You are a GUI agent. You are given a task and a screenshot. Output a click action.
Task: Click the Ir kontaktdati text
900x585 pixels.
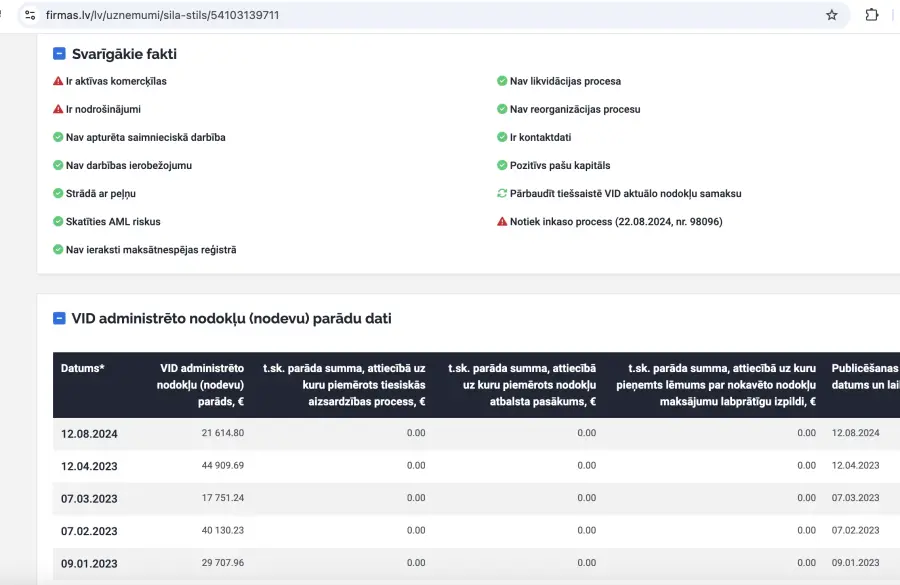pyautogui.click(x=541, y=138)
